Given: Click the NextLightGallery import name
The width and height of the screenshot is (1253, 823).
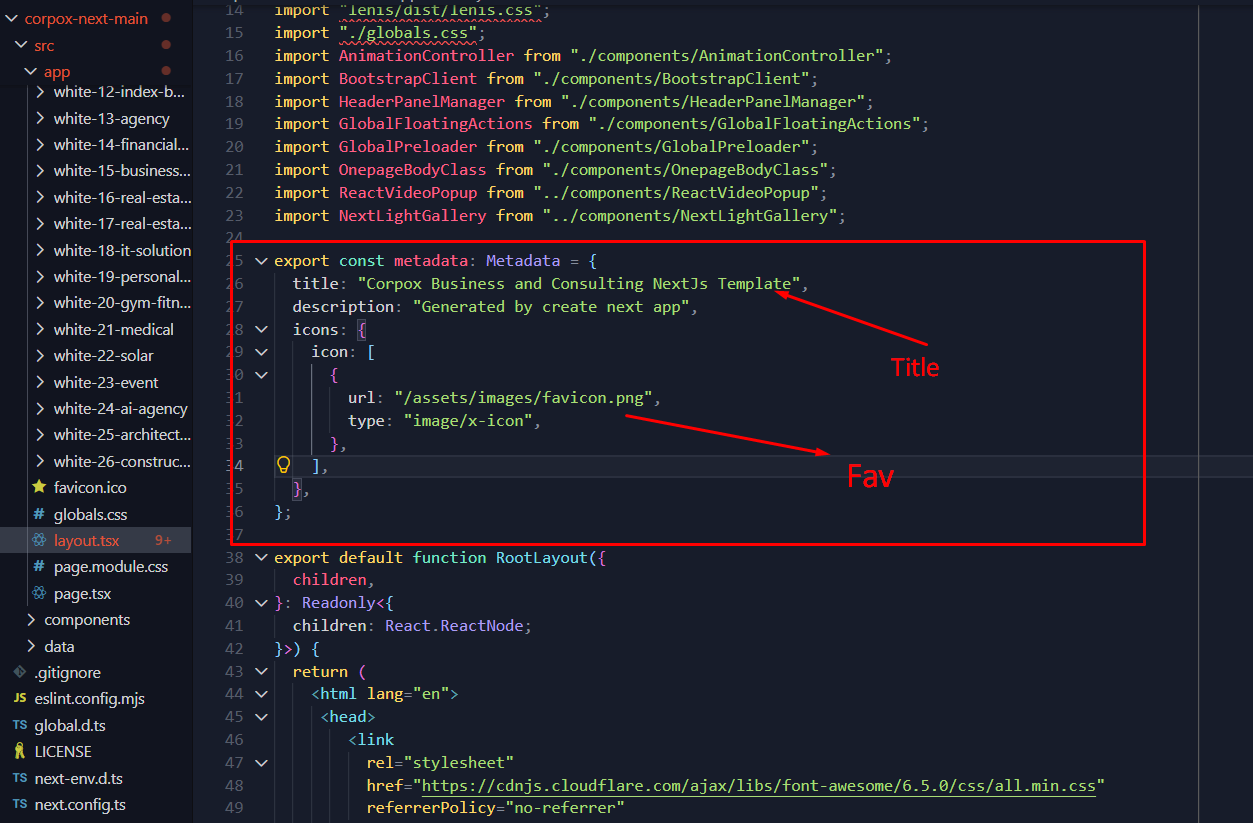Looking at the screenshot, I should (x=412, y=215).
